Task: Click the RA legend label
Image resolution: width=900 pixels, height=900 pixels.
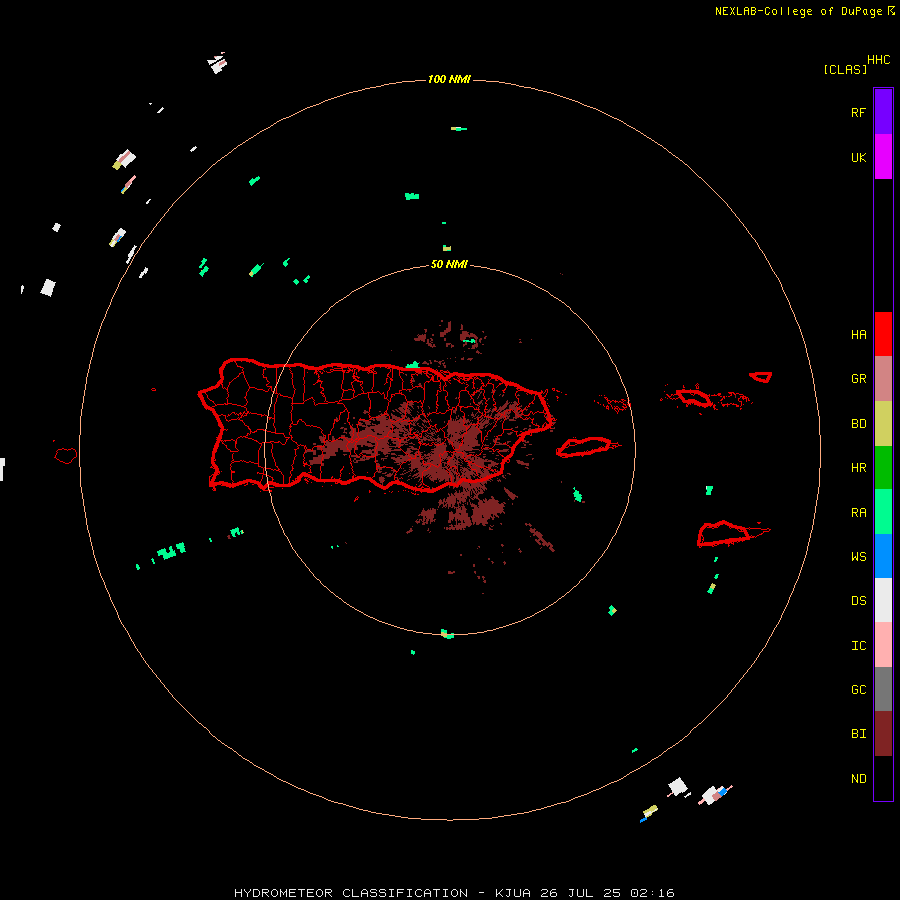Action: [858, 513]
